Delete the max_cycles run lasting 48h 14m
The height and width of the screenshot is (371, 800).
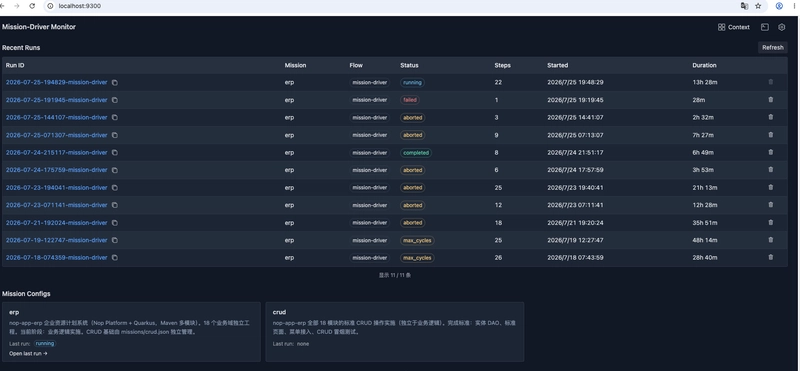770,240
